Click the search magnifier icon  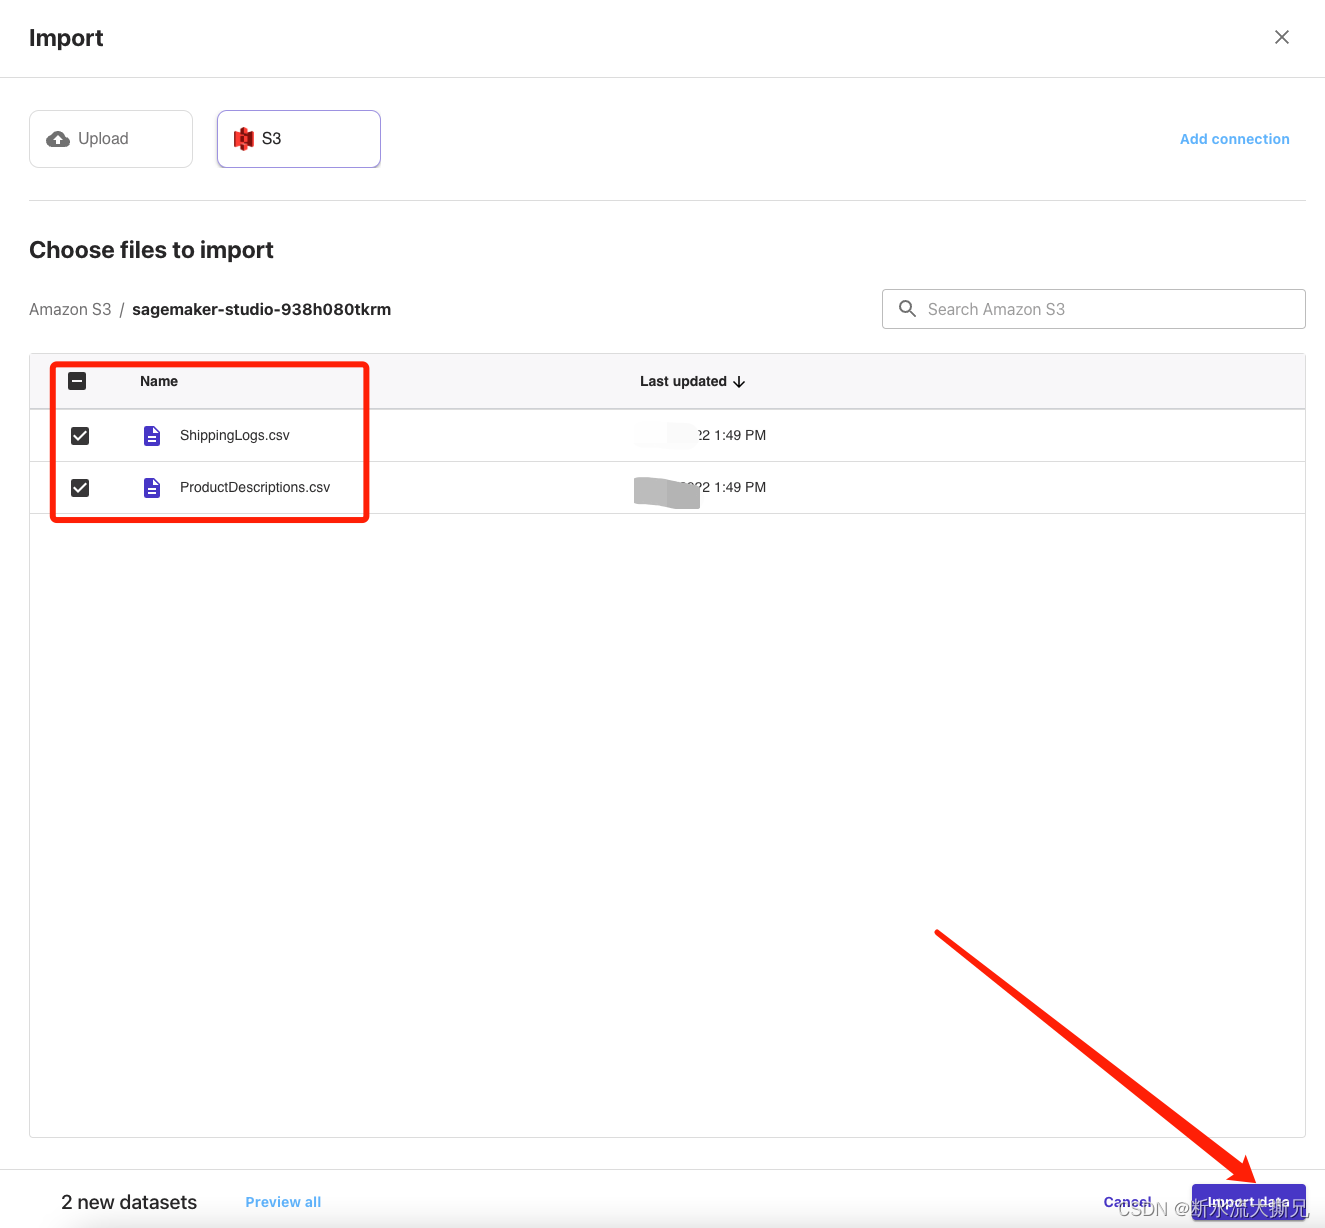pyautogui.click(x=907, y=309)
